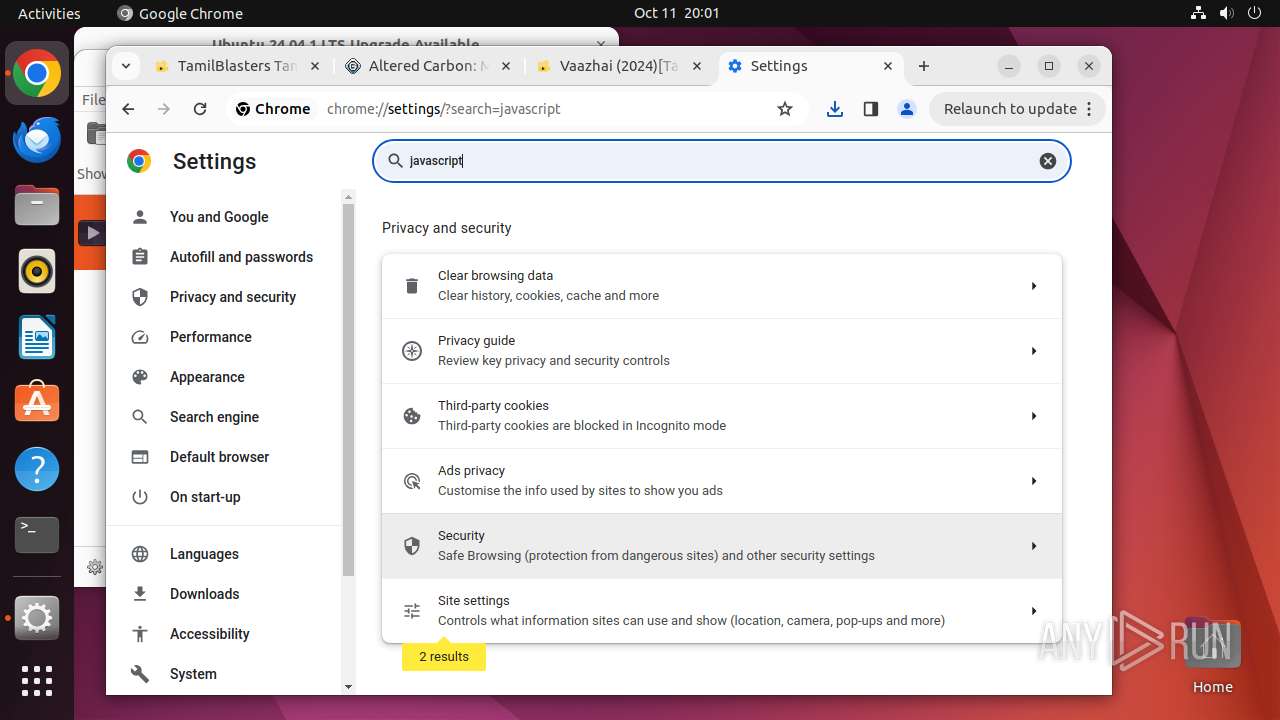1280x720 pixels.
Task: Close the Altered Carbon tab
Action: (x=505, y=66)
